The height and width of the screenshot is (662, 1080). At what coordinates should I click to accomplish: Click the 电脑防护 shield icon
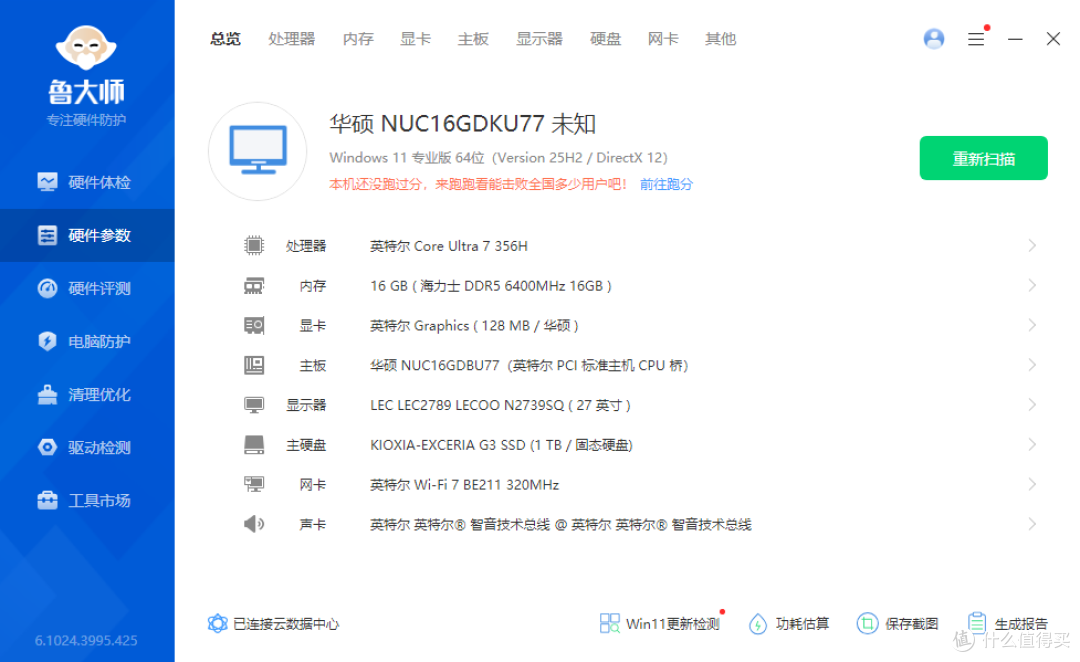click(x=48, y=341)
